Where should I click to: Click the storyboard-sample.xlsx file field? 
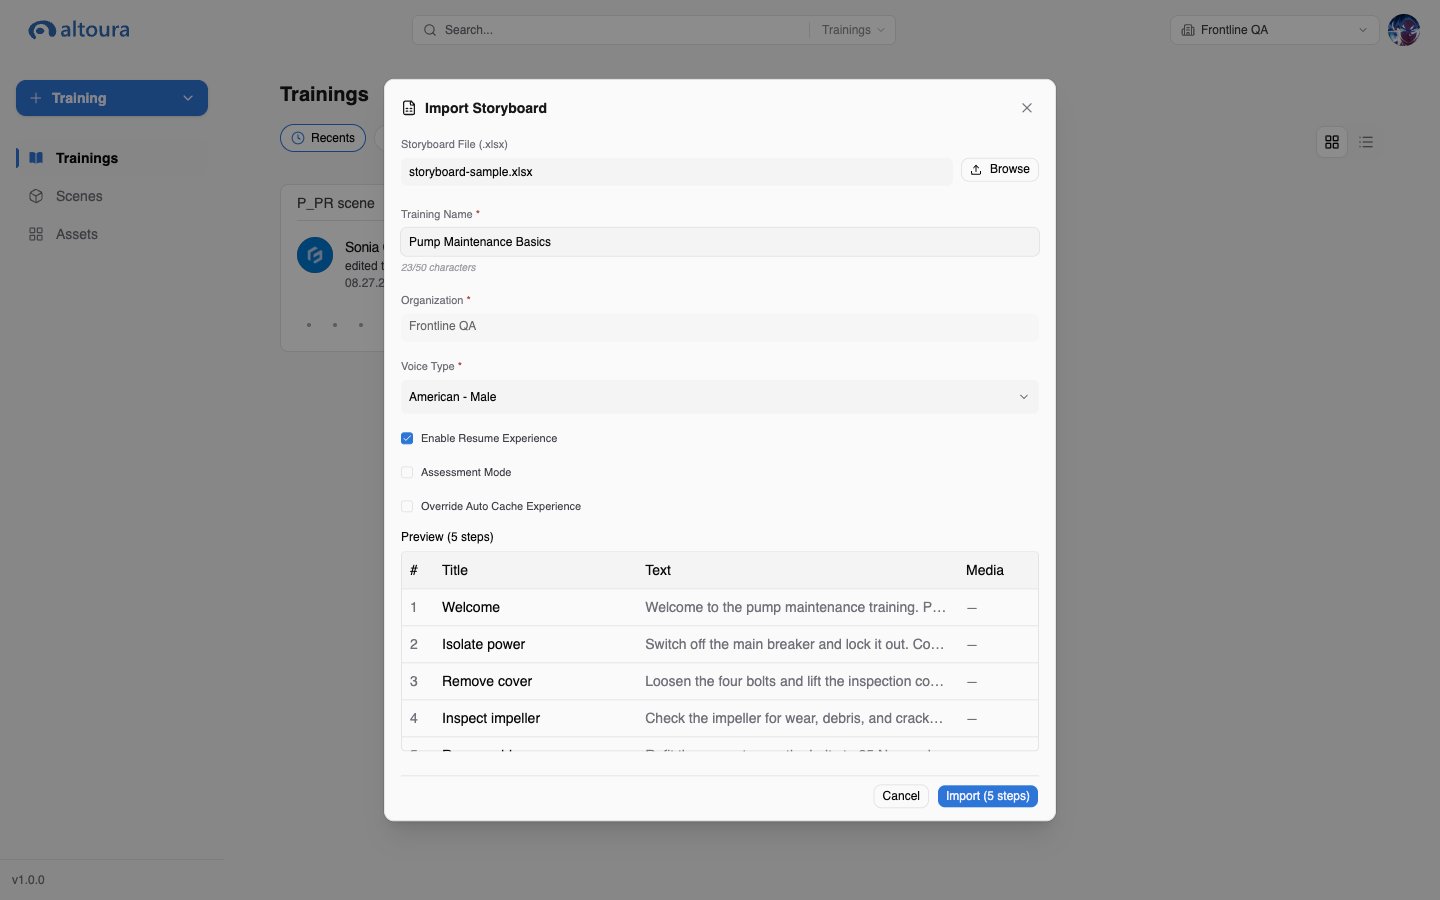677,172
